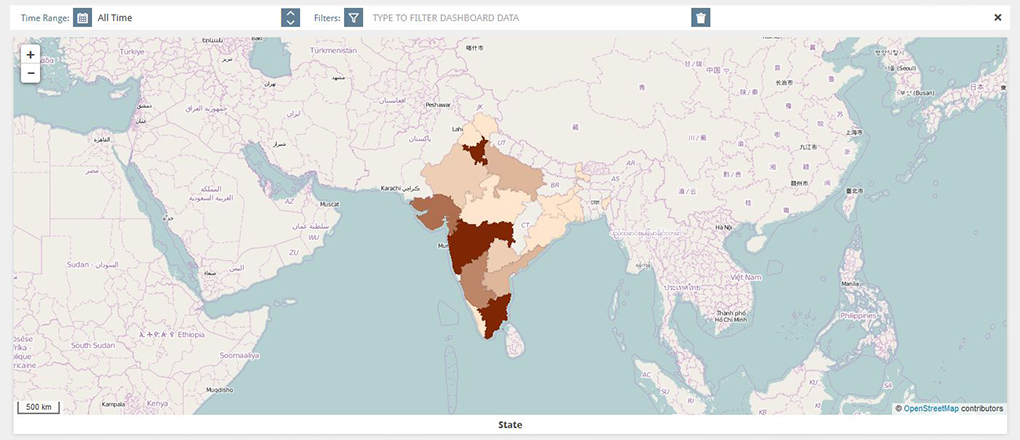Select the Jammu and Kashmir region
This screenshot has width=1020, height=440.
pyautogui.click(x=486, y=127)
